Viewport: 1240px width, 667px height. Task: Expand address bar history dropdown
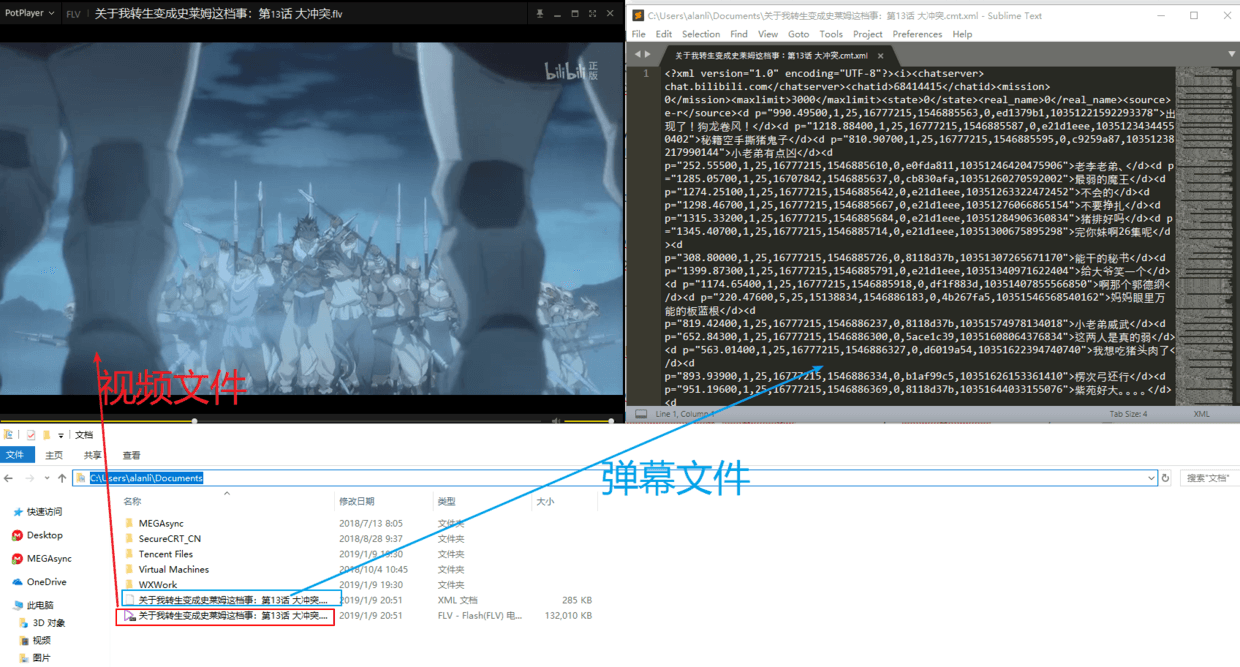point(1150,478)
